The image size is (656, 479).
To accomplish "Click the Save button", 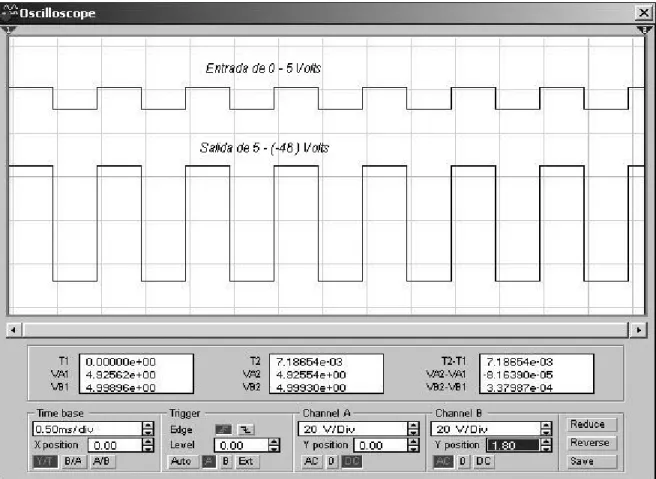I will click(592, 461).
